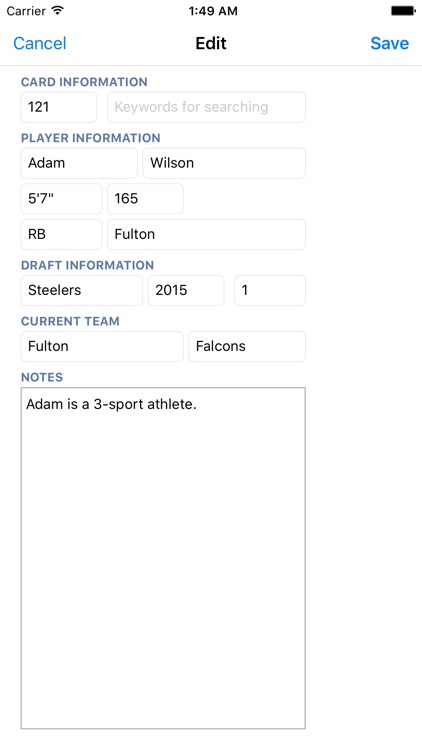Select the height field showing 5'7"
Viewport: 422px width, 750px height.
61,199
